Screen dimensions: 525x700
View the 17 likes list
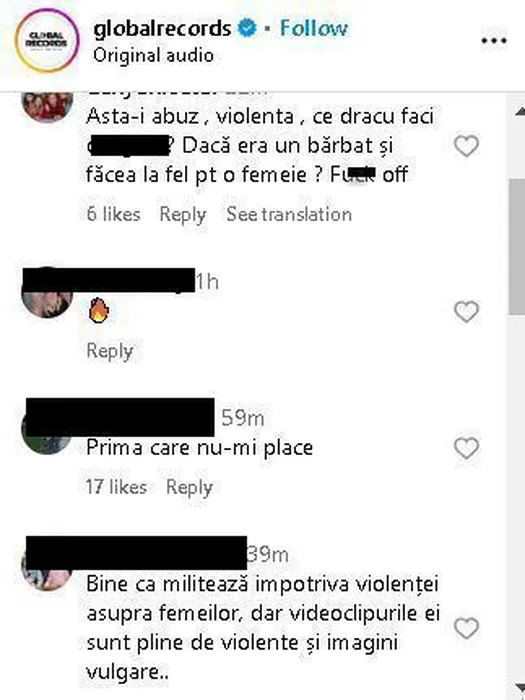[x=116, y=487]
